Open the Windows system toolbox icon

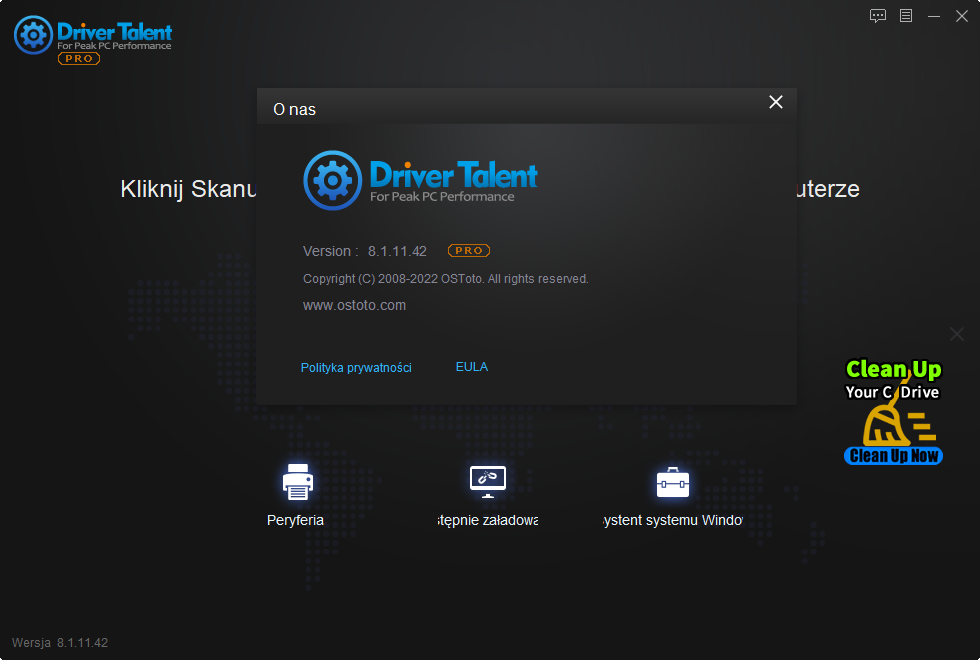[672, 482]
